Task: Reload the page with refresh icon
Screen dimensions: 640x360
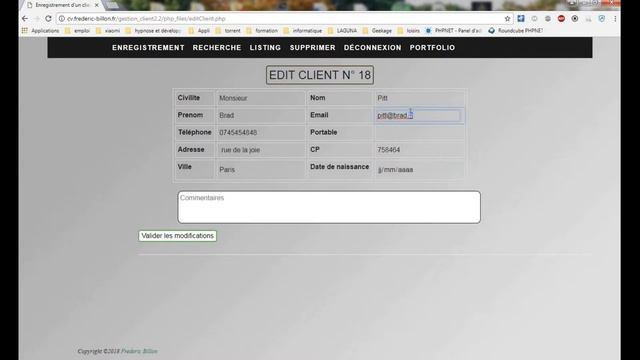Action: [x=48, y=19]
